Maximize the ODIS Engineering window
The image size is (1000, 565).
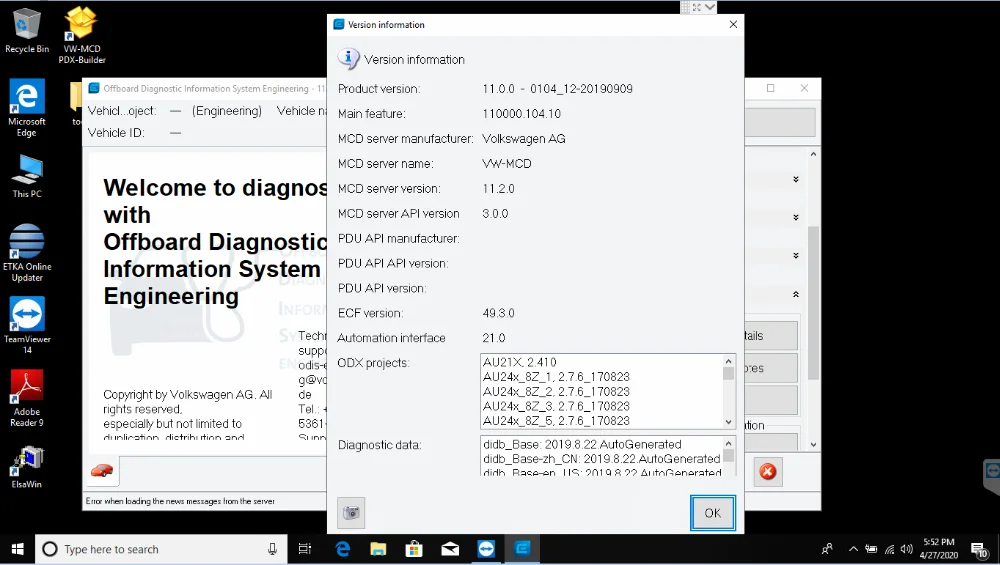pyautogui.click(x=770, y=88)
